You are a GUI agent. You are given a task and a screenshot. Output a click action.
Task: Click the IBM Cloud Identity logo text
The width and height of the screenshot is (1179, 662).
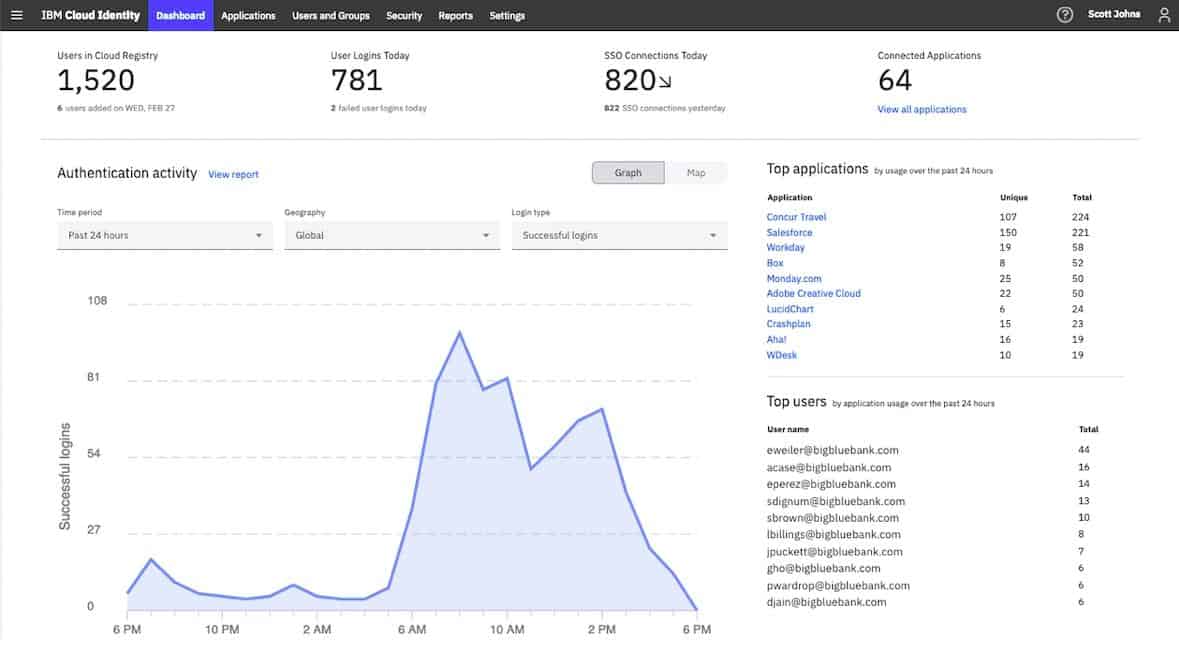pos(90,15)
